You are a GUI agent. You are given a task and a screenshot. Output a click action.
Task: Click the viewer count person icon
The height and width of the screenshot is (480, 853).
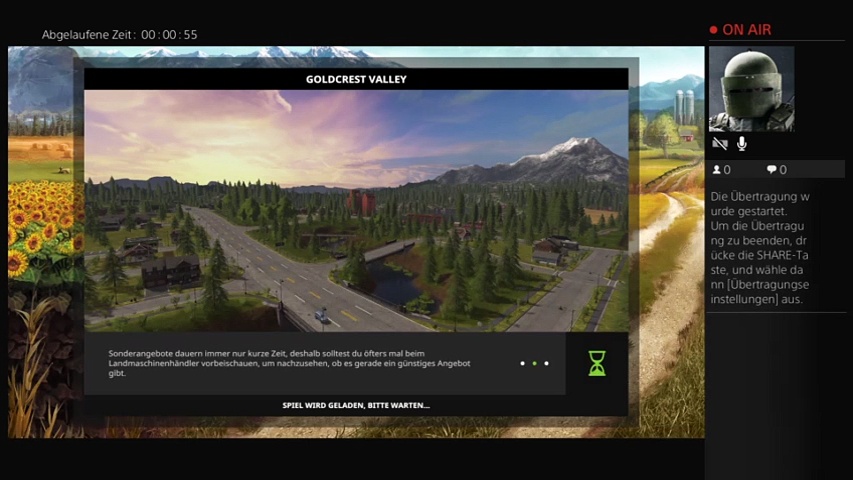717,170
